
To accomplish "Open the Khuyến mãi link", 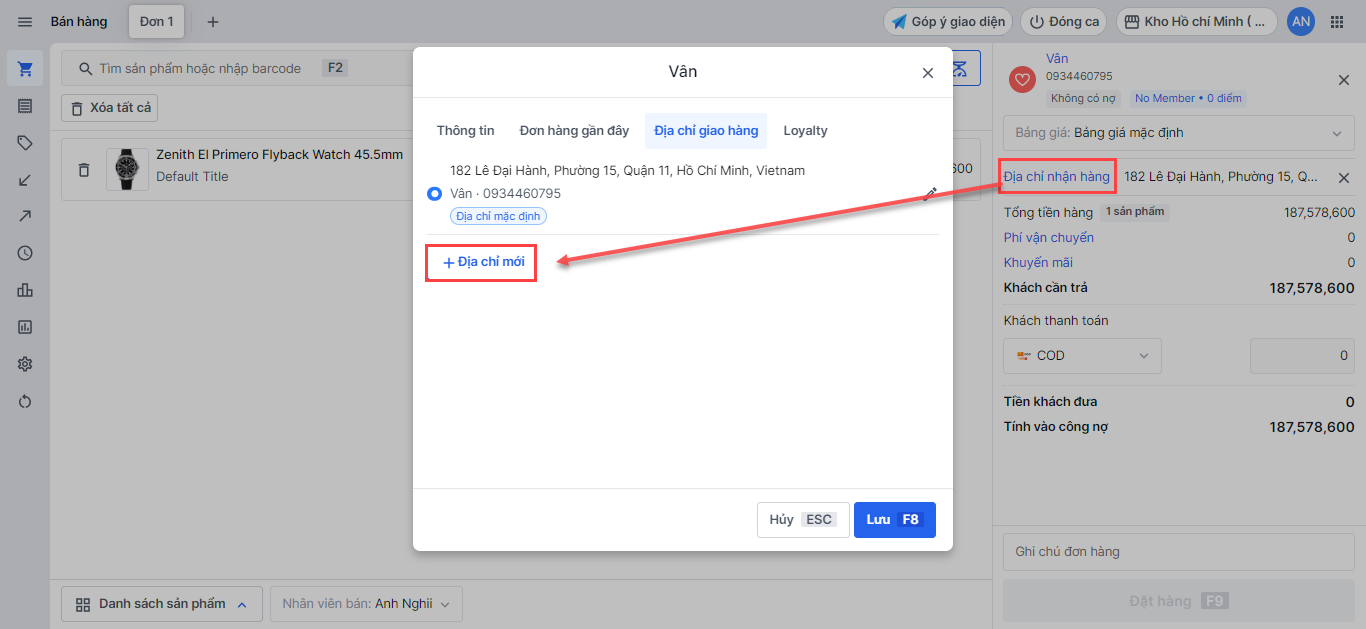I will pos(1038,263).
